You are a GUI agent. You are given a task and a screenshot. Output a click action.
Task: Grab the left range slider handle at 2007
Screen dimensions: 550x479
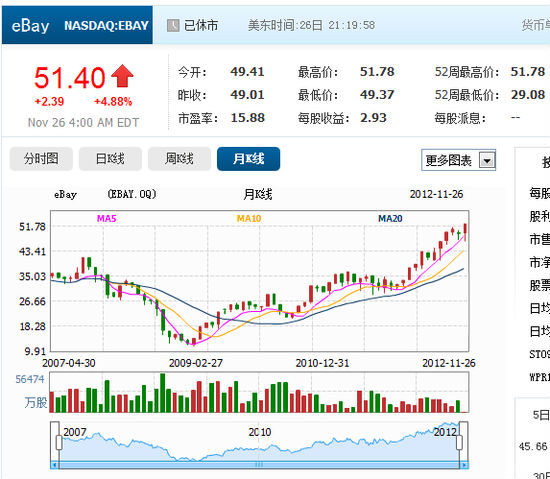pos(59,443)
